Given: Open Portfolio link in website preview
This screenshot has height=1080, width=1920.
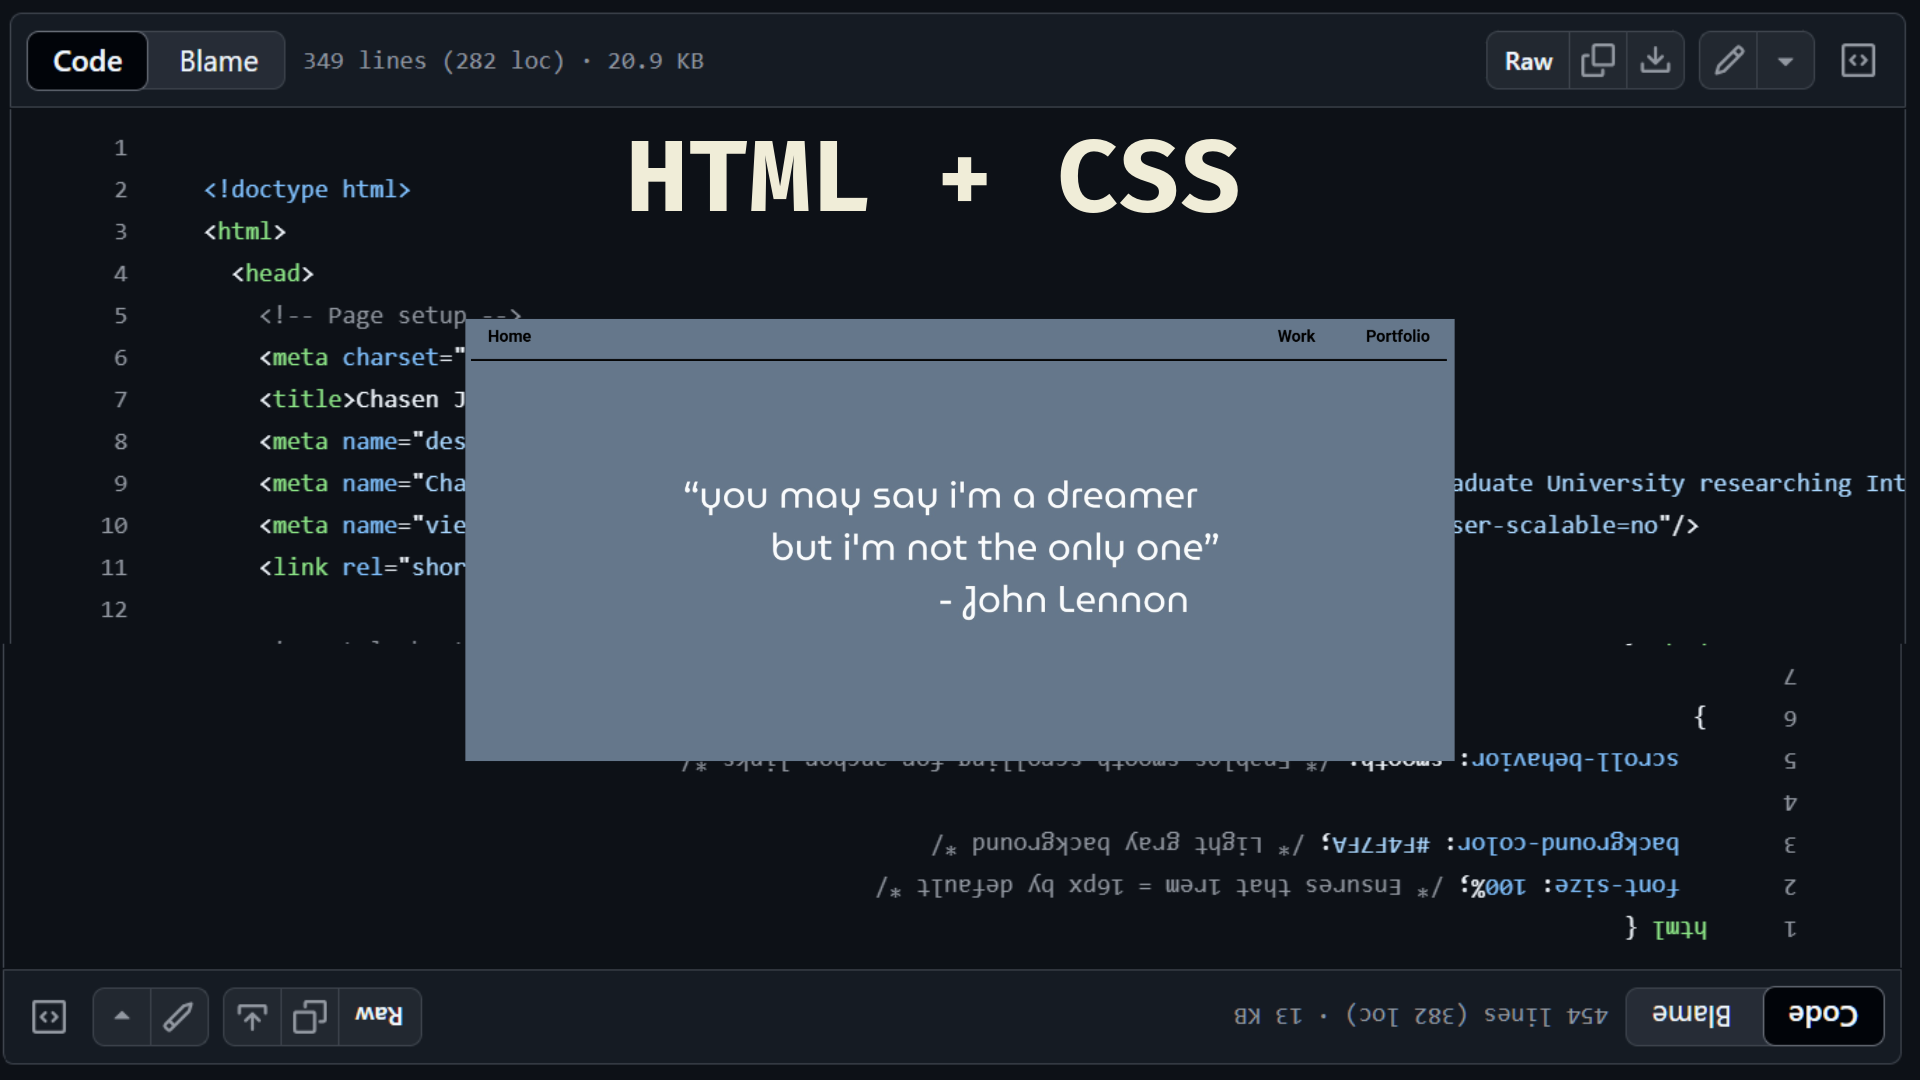Looking at the screenshot, I should 1397,336.
